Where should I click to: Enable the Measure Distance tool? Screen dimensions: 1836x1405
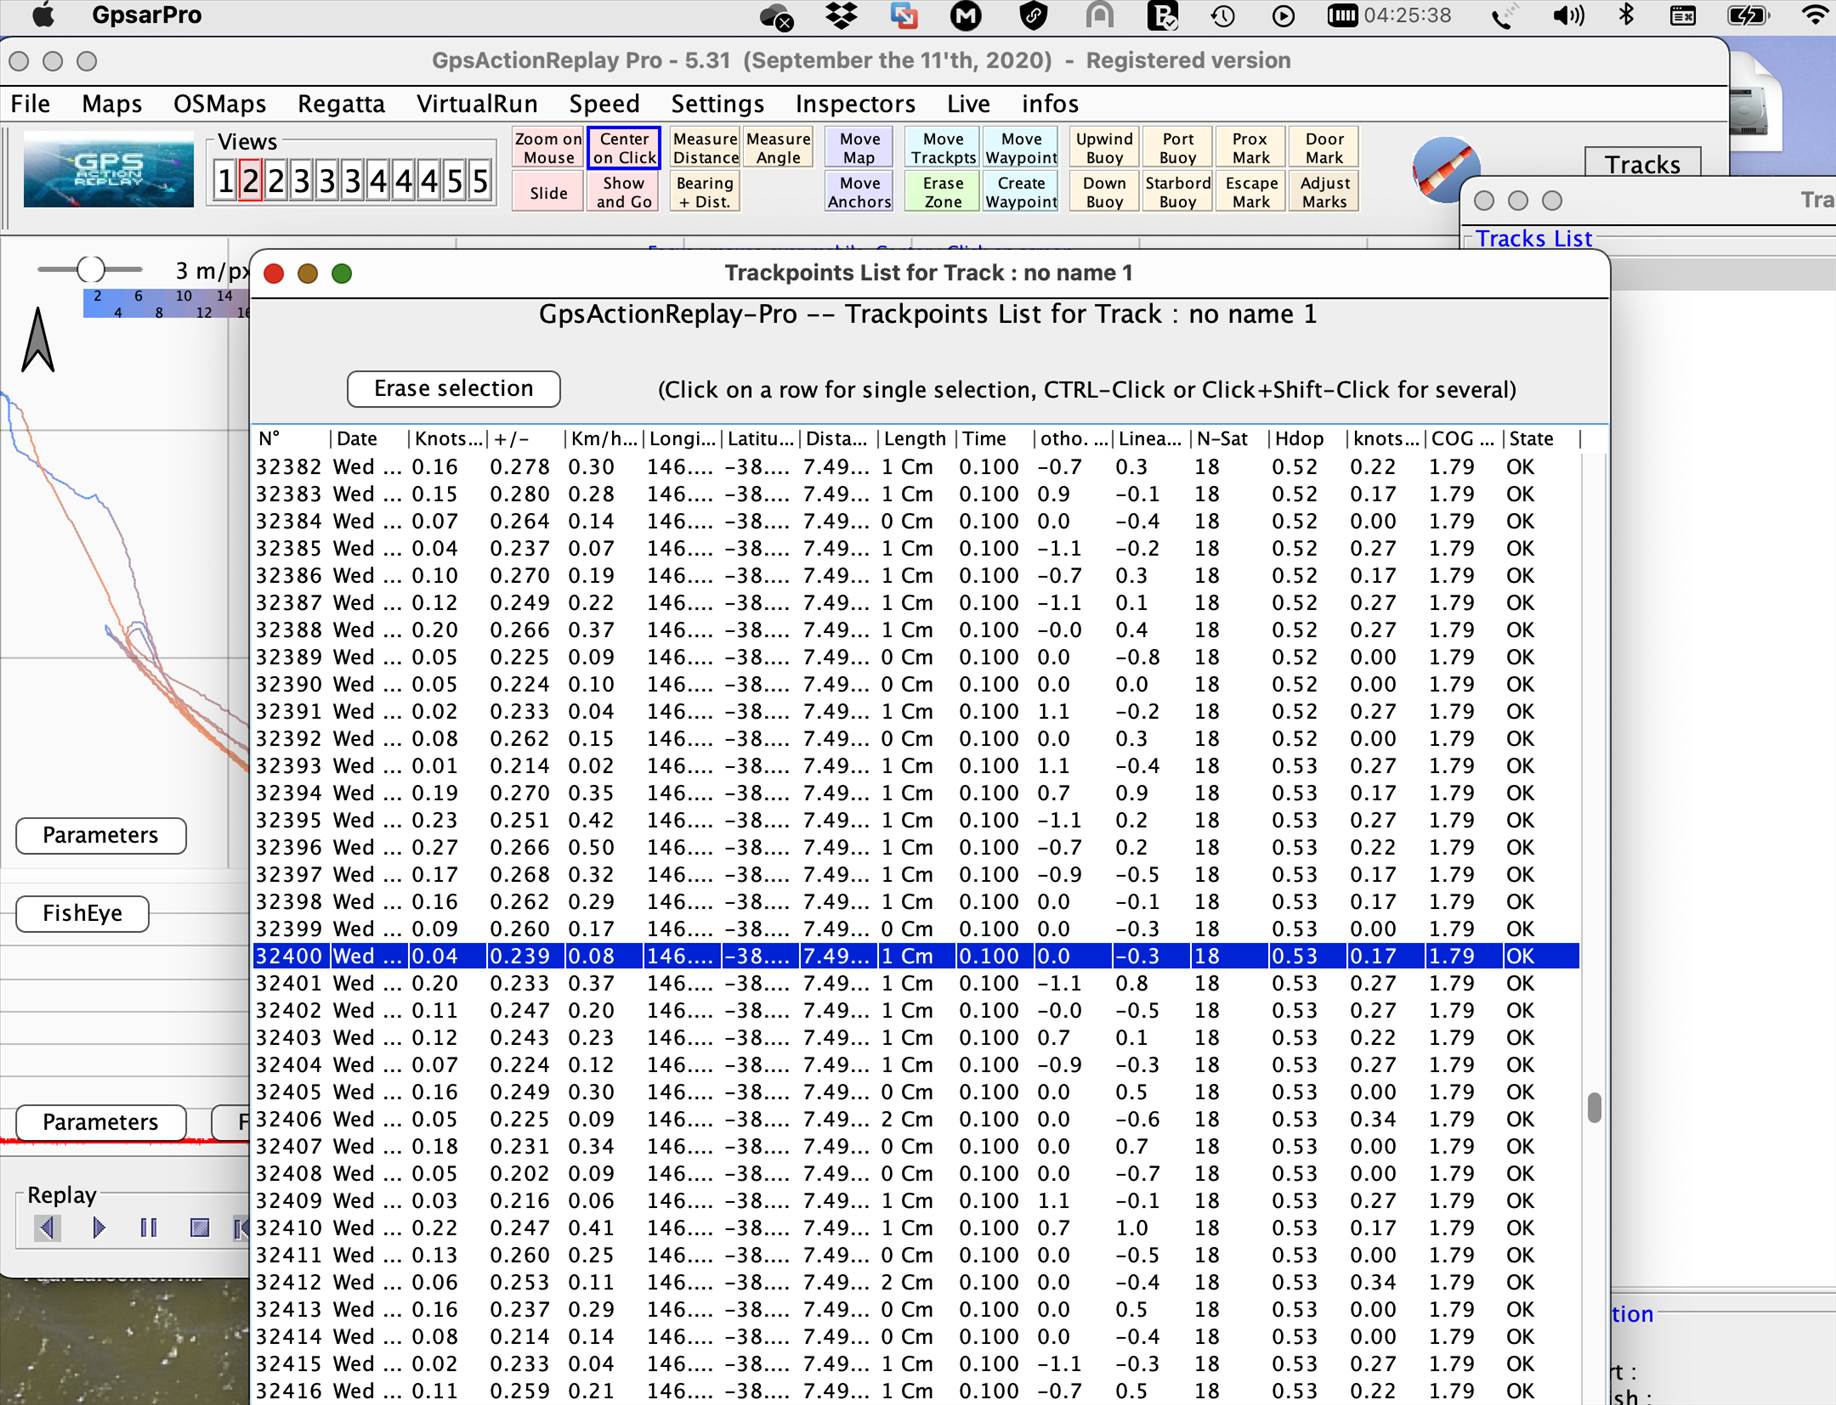(705, 148)
